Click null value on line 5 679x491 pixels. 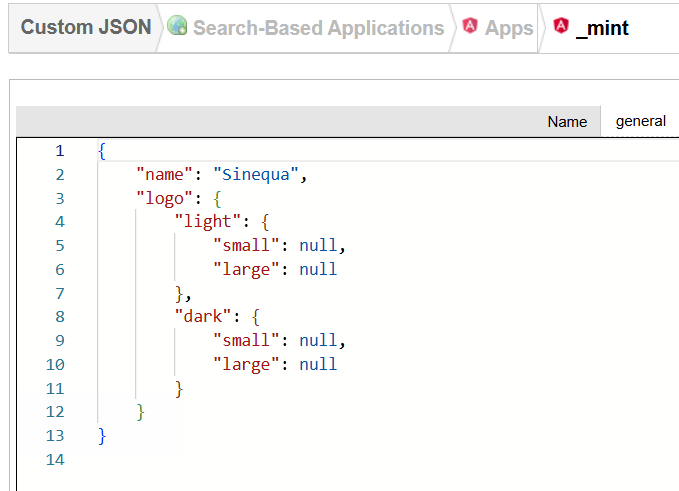pyautogui.click(x=318, y=246)
